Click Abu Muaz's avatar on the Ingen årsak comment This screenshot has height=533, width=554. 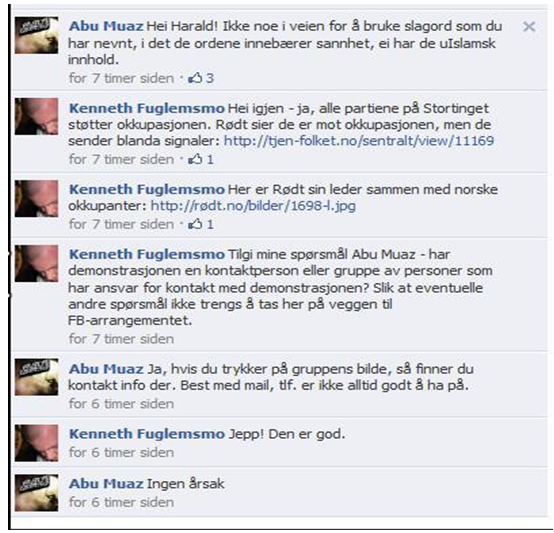(x=36, y=493)
